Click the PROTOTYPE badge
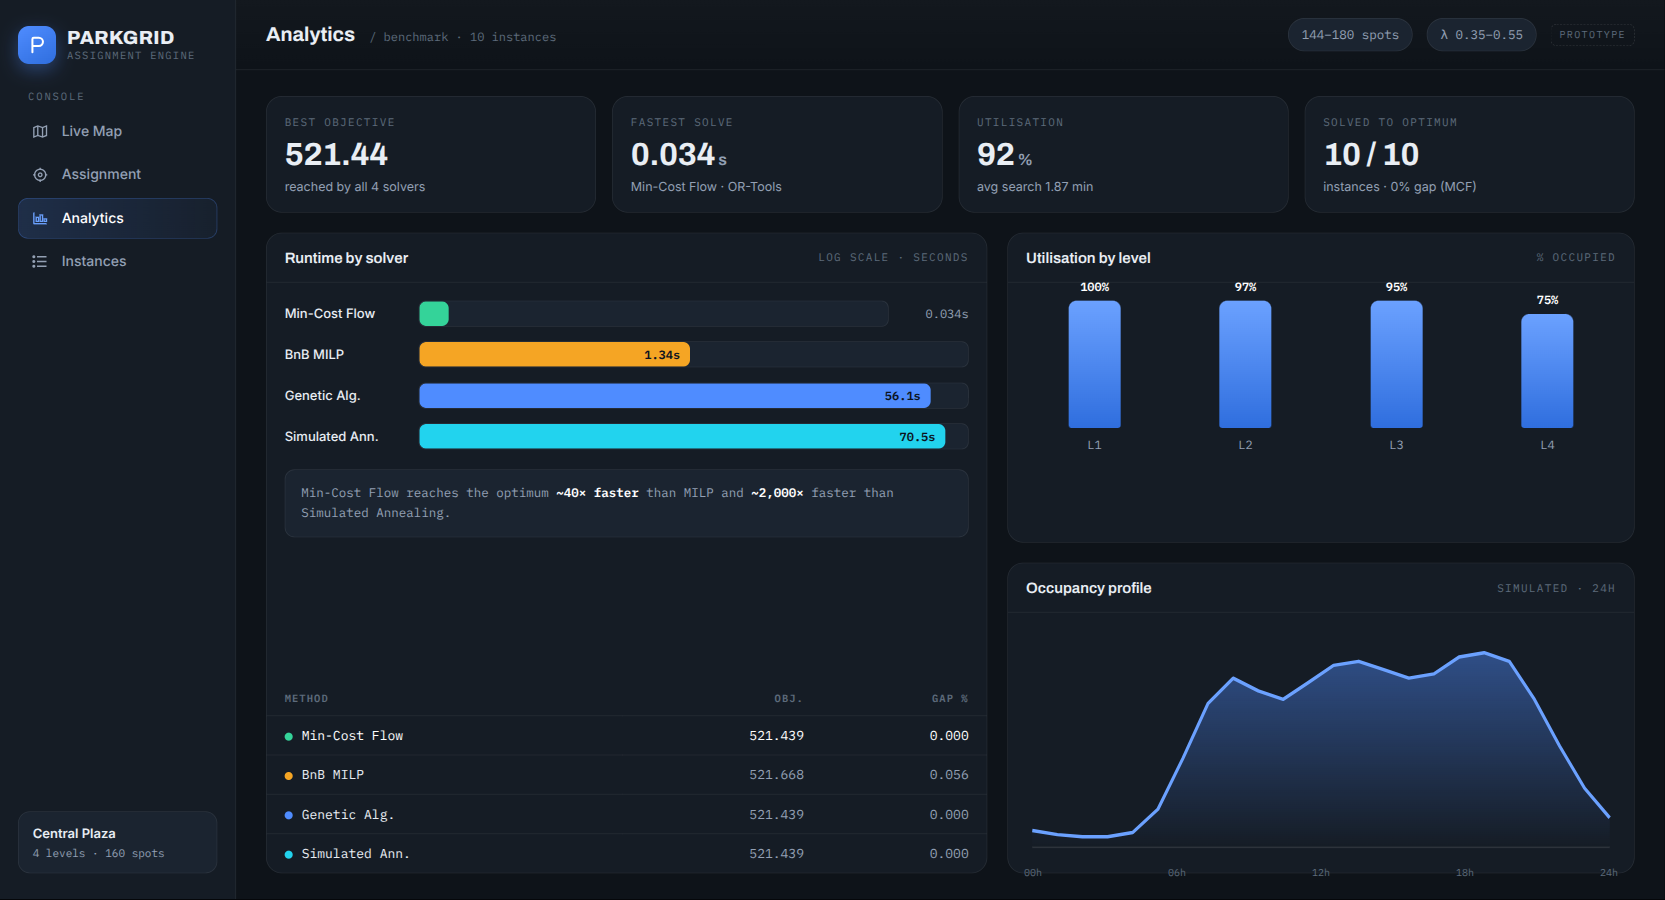The width and height of the screenshot is (1665, 900). 1592,35
